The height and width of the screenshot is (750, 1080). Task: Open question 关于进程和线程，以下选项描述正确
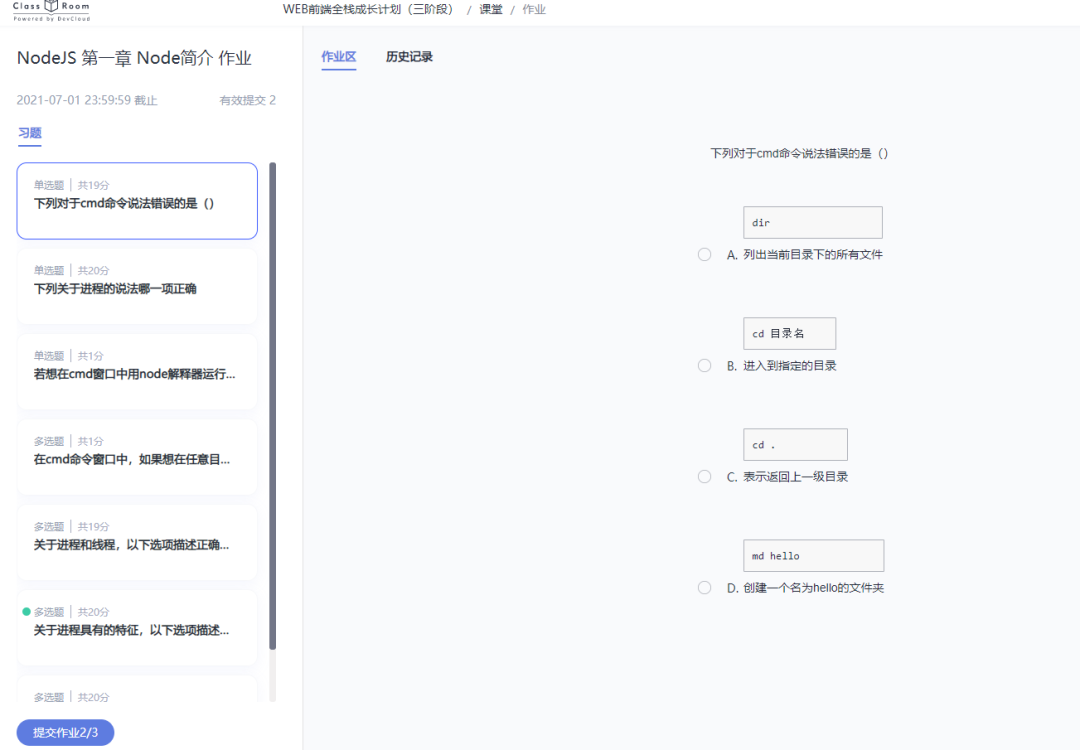click(x=137, y=543)
